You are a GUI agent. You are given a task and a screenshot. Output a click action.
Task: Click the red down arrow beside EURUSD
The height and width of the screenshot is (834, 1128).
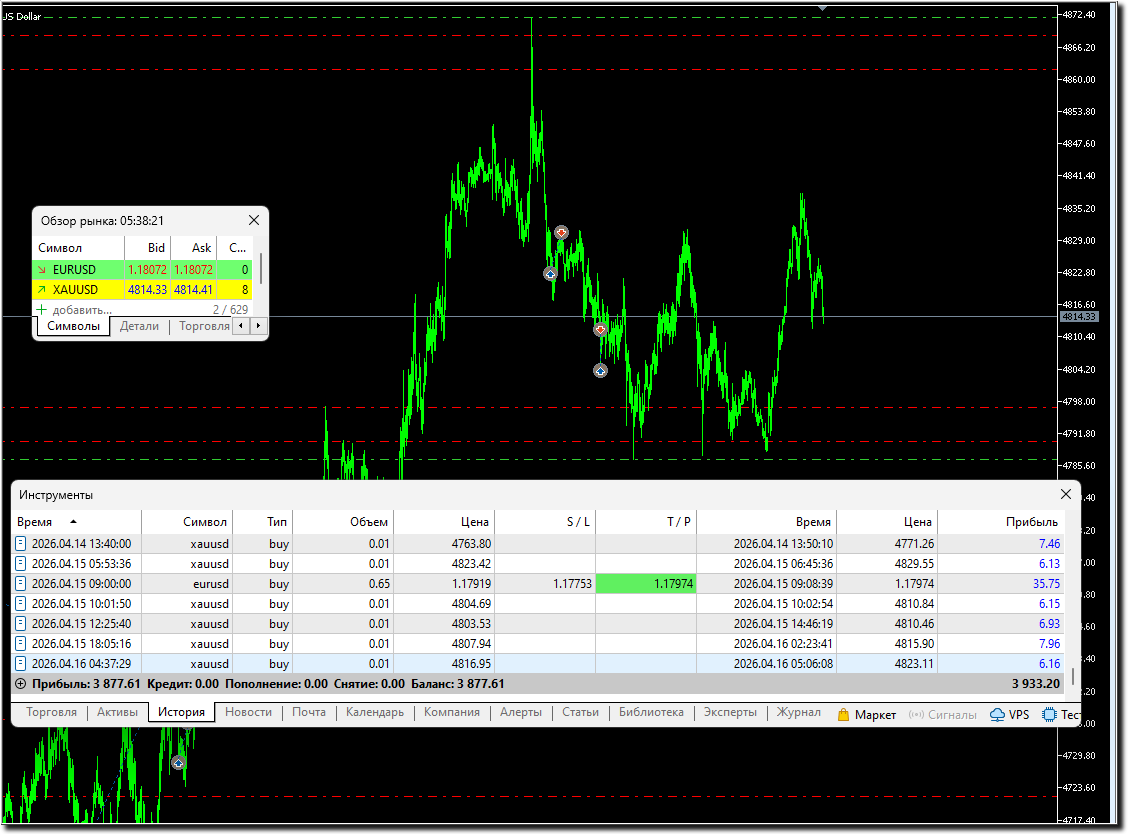coord(41,270)
